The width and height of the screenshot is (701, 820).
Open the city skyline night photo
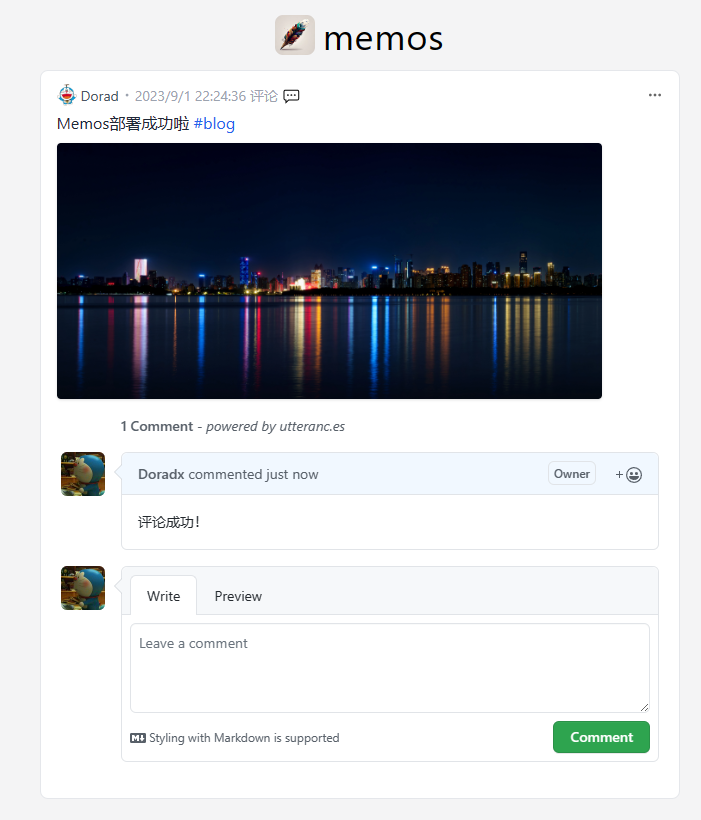(x=330, y=271)
